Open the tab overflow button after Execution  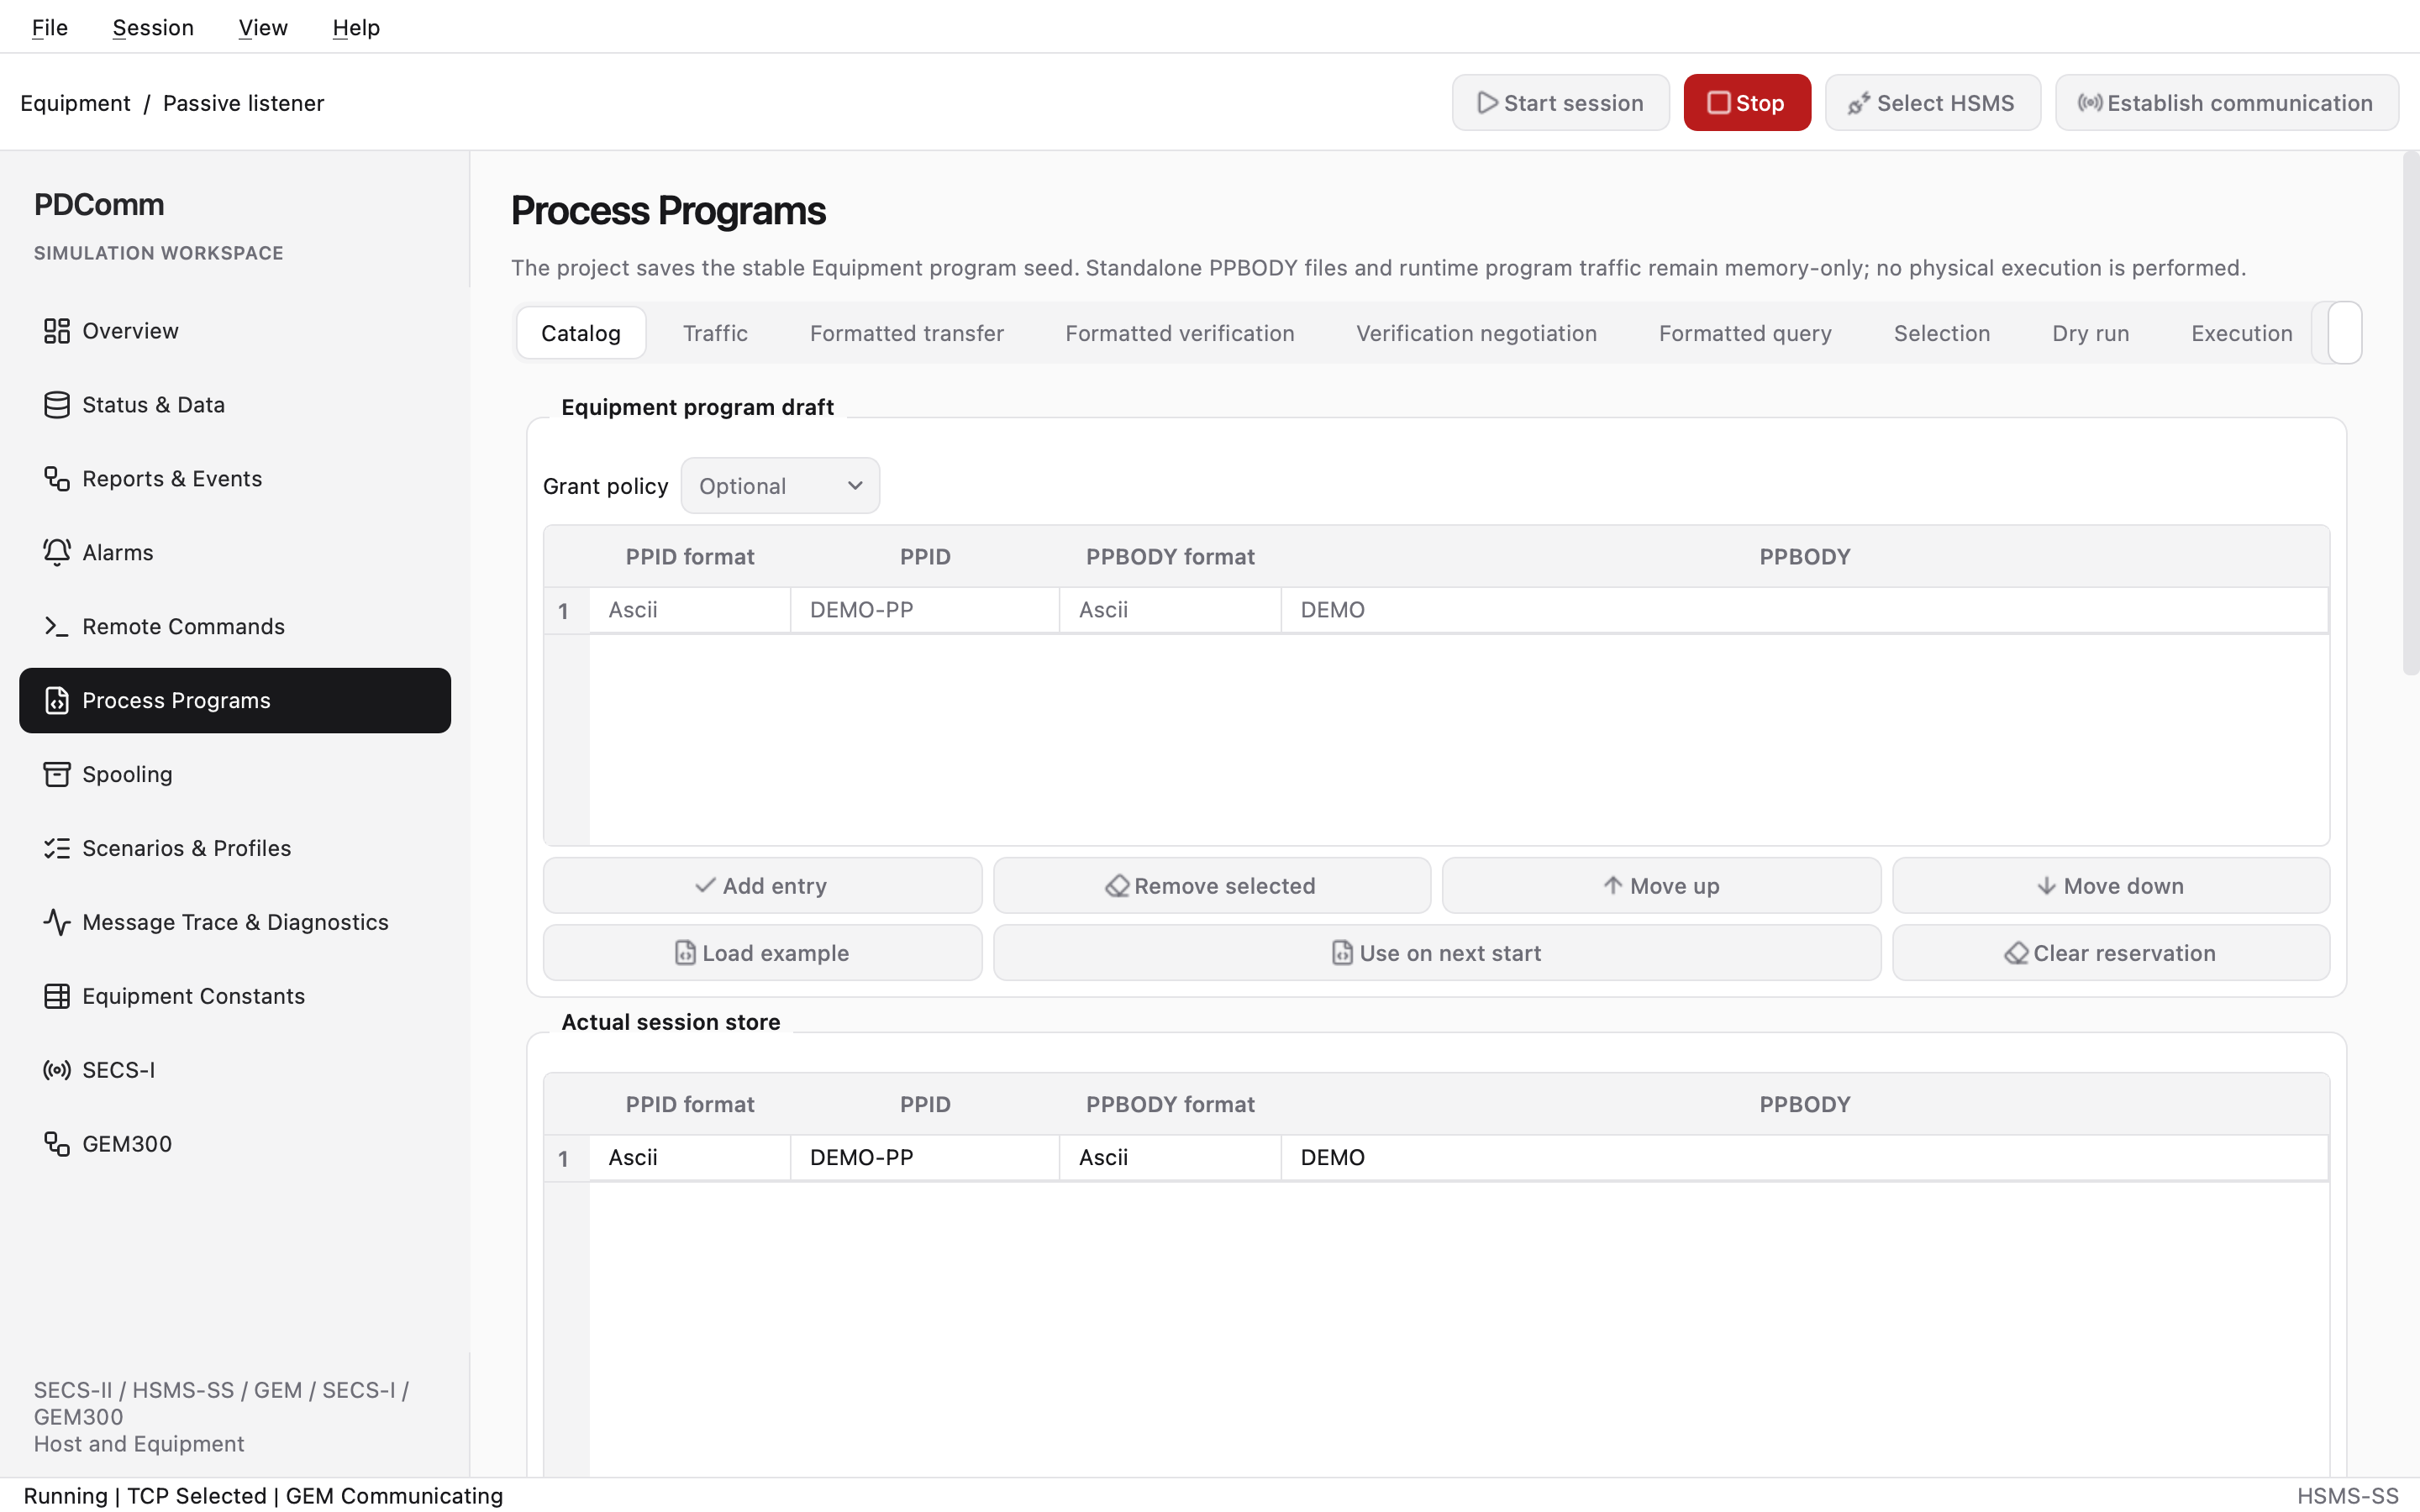click(2345, 333)
